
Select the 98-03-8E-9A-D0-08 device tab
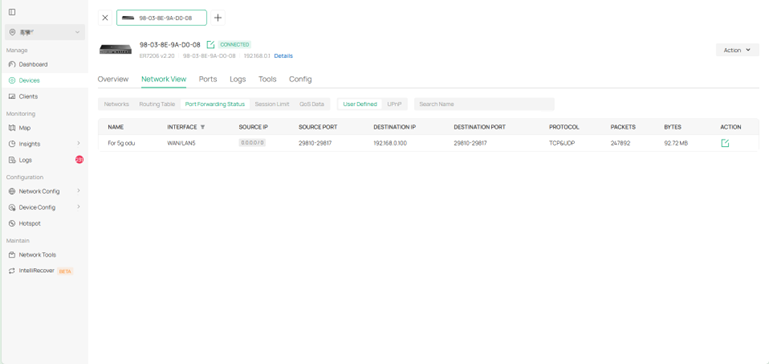click(161, 18)
